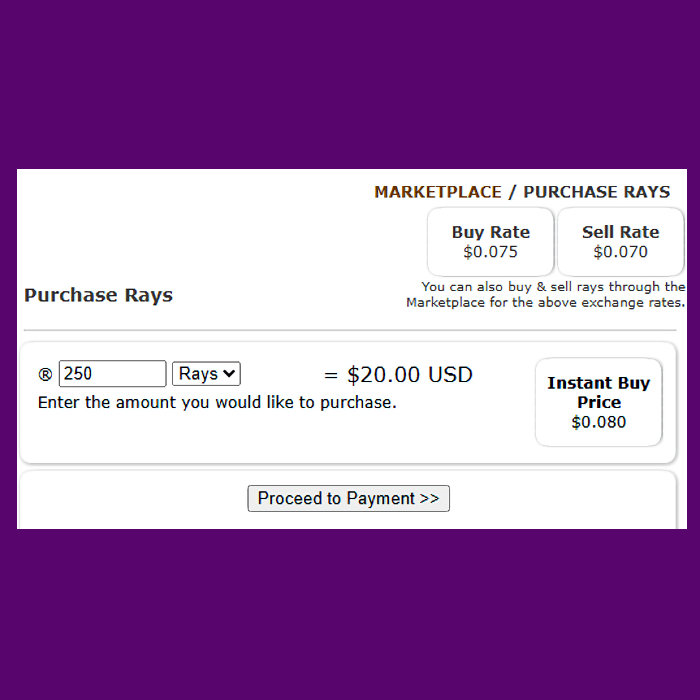The width and height of the screenshot is (700, 700).
Task: Select the PURCHASE RAYS breadcrumb item
Action: (596, 192)
